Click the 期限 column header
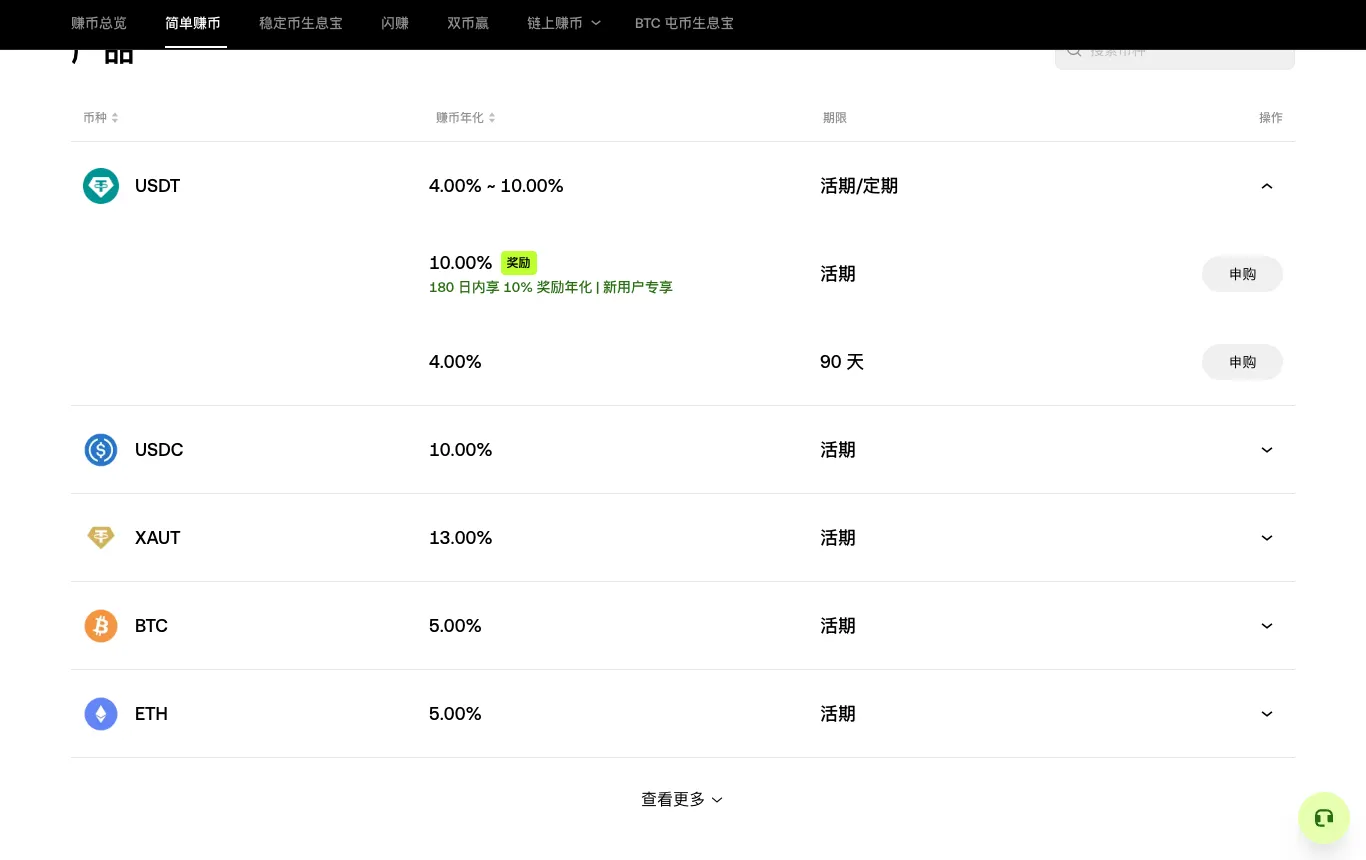 pyautogui.click(x=835, y=118)
